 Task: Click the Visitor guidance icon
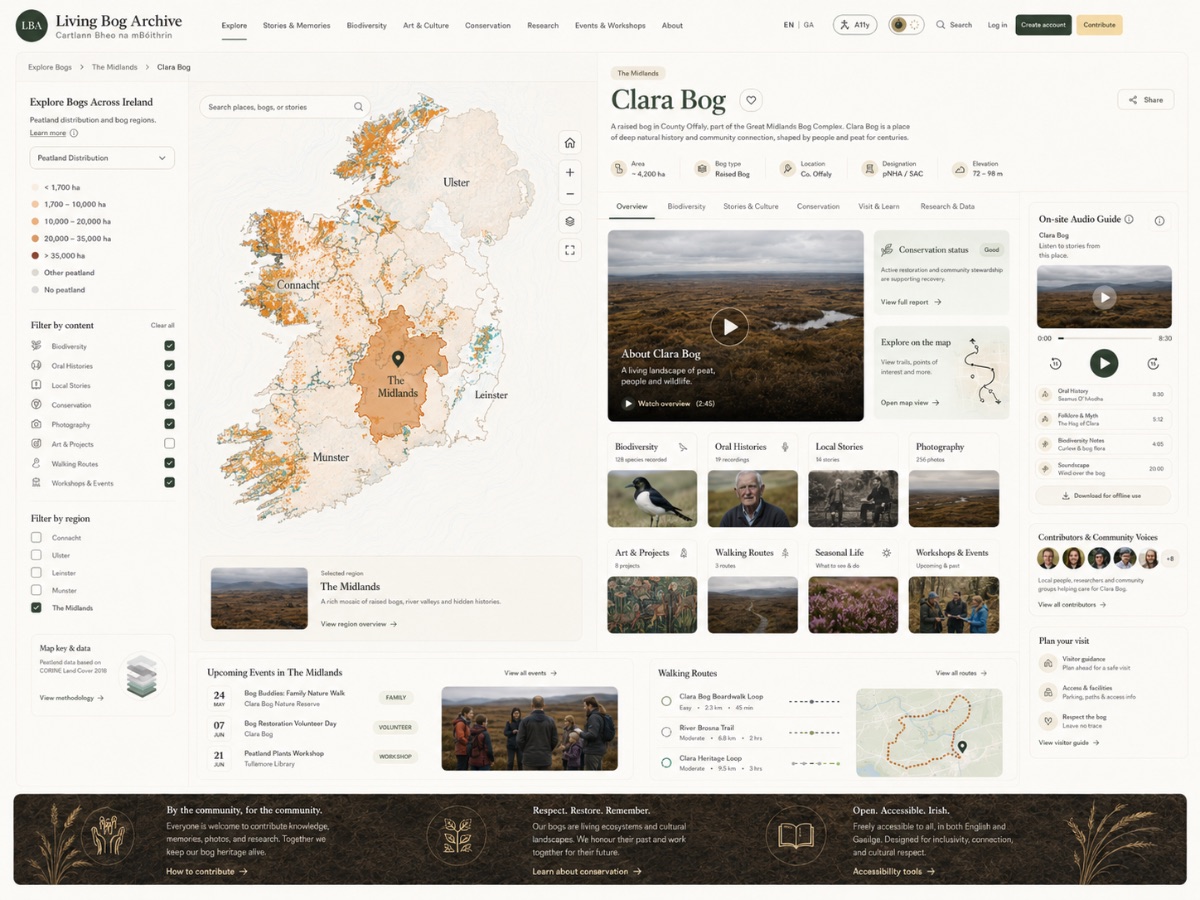pos(1048,663)
